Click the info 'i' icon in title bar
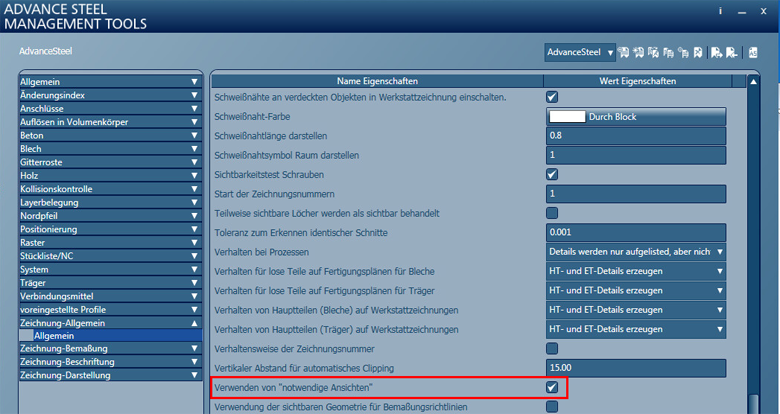The height and width of the screenshot is (414, 780). click(x=720, y=10)
